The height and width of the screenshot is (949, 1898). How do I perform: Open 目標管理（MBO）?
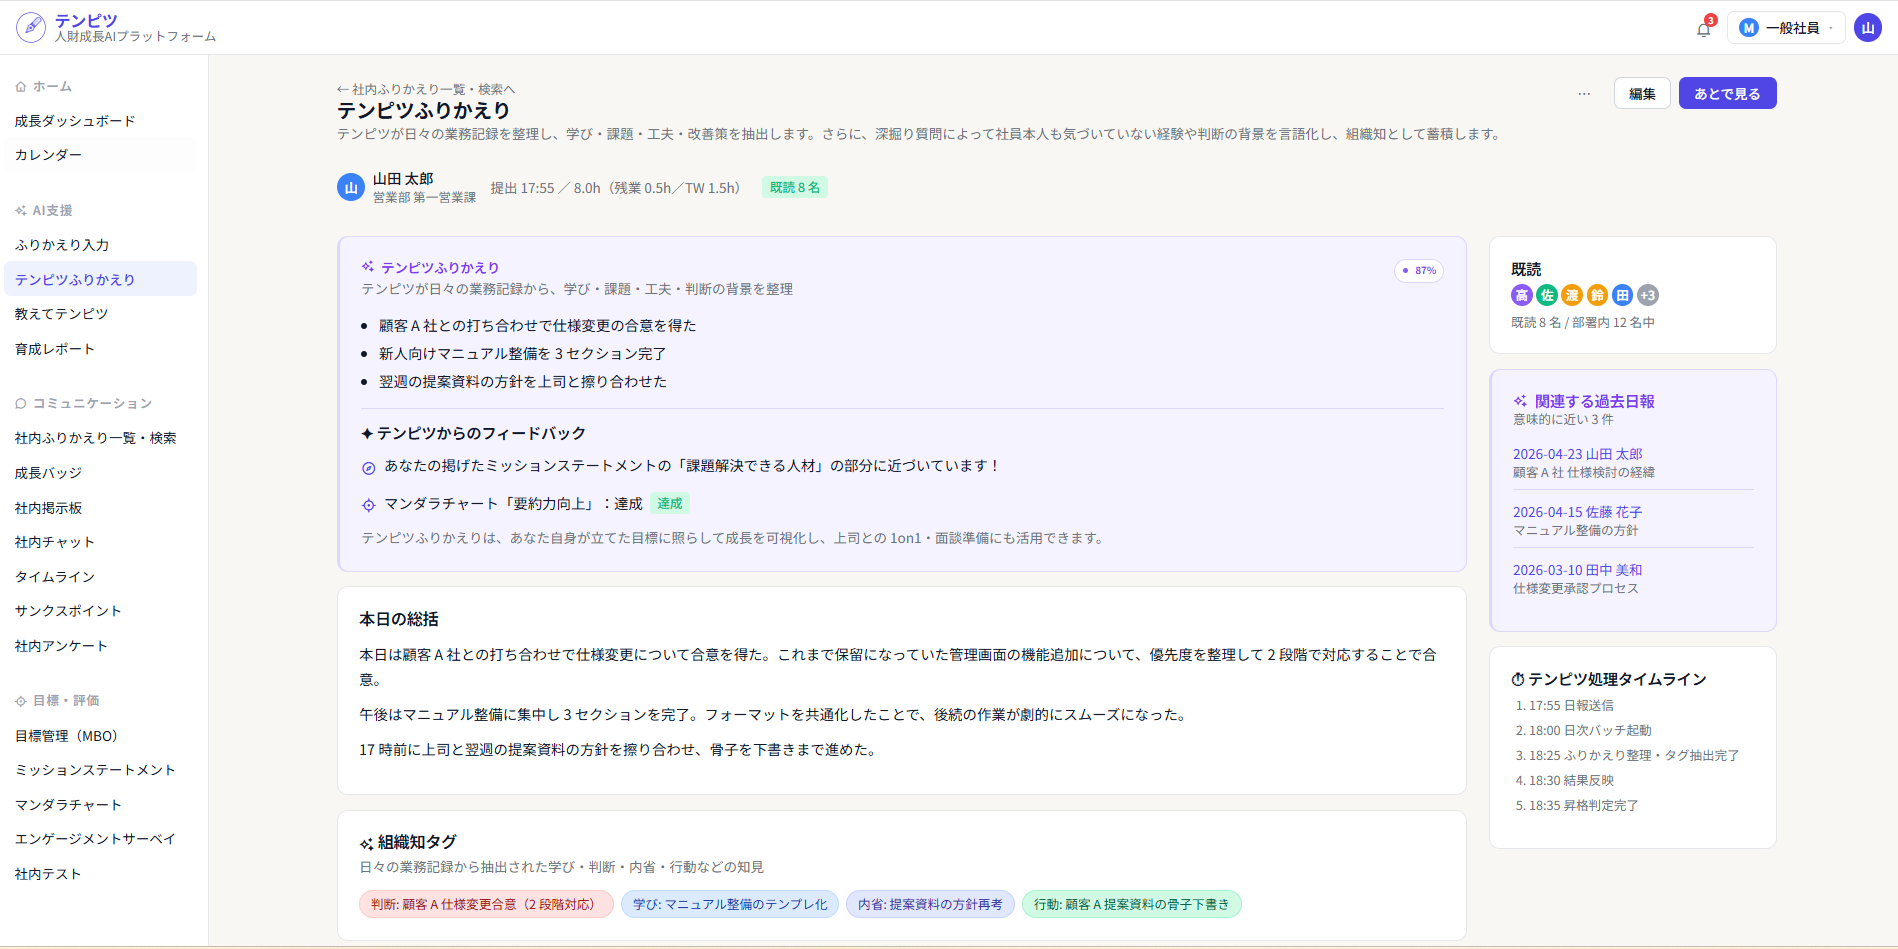click(x=100, y=736)
